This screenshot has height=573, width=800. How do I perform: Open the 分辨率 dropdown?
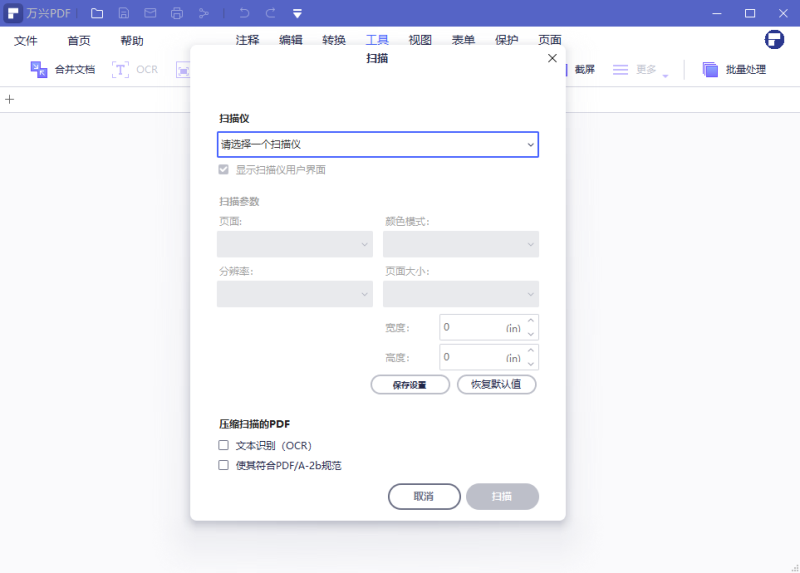(295, 294)
